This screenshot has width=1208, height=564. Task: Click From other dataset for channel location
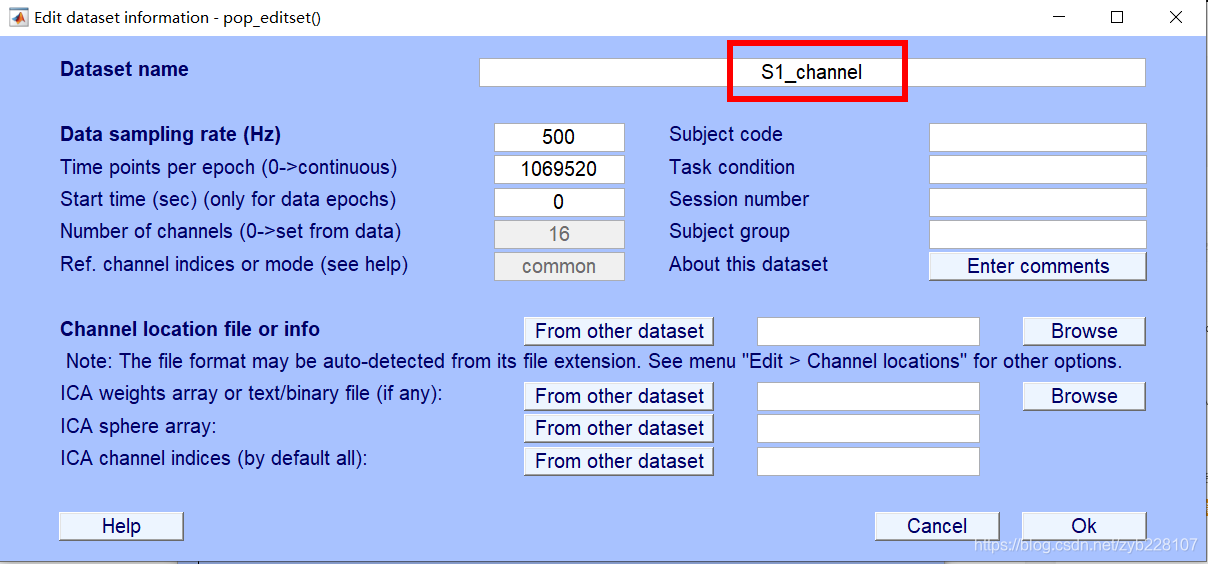pyautogui.click(x=619, y=331)
